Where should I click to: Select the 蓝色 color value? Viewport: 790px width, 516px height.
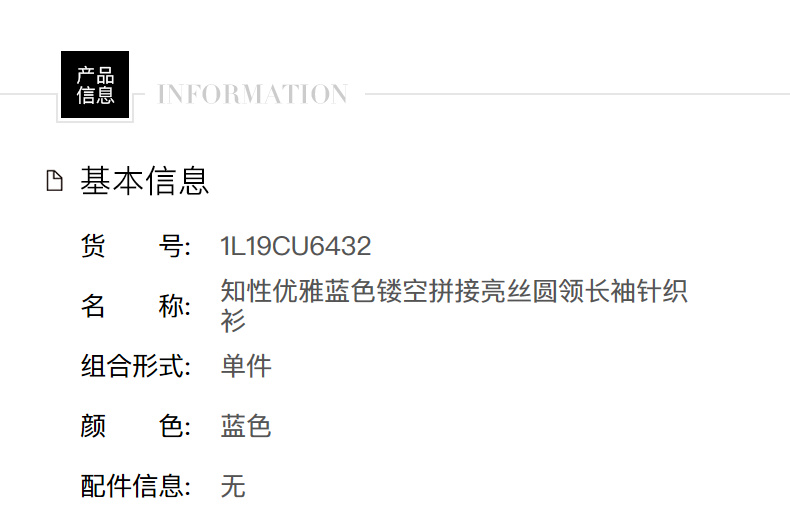pos(246,426)
